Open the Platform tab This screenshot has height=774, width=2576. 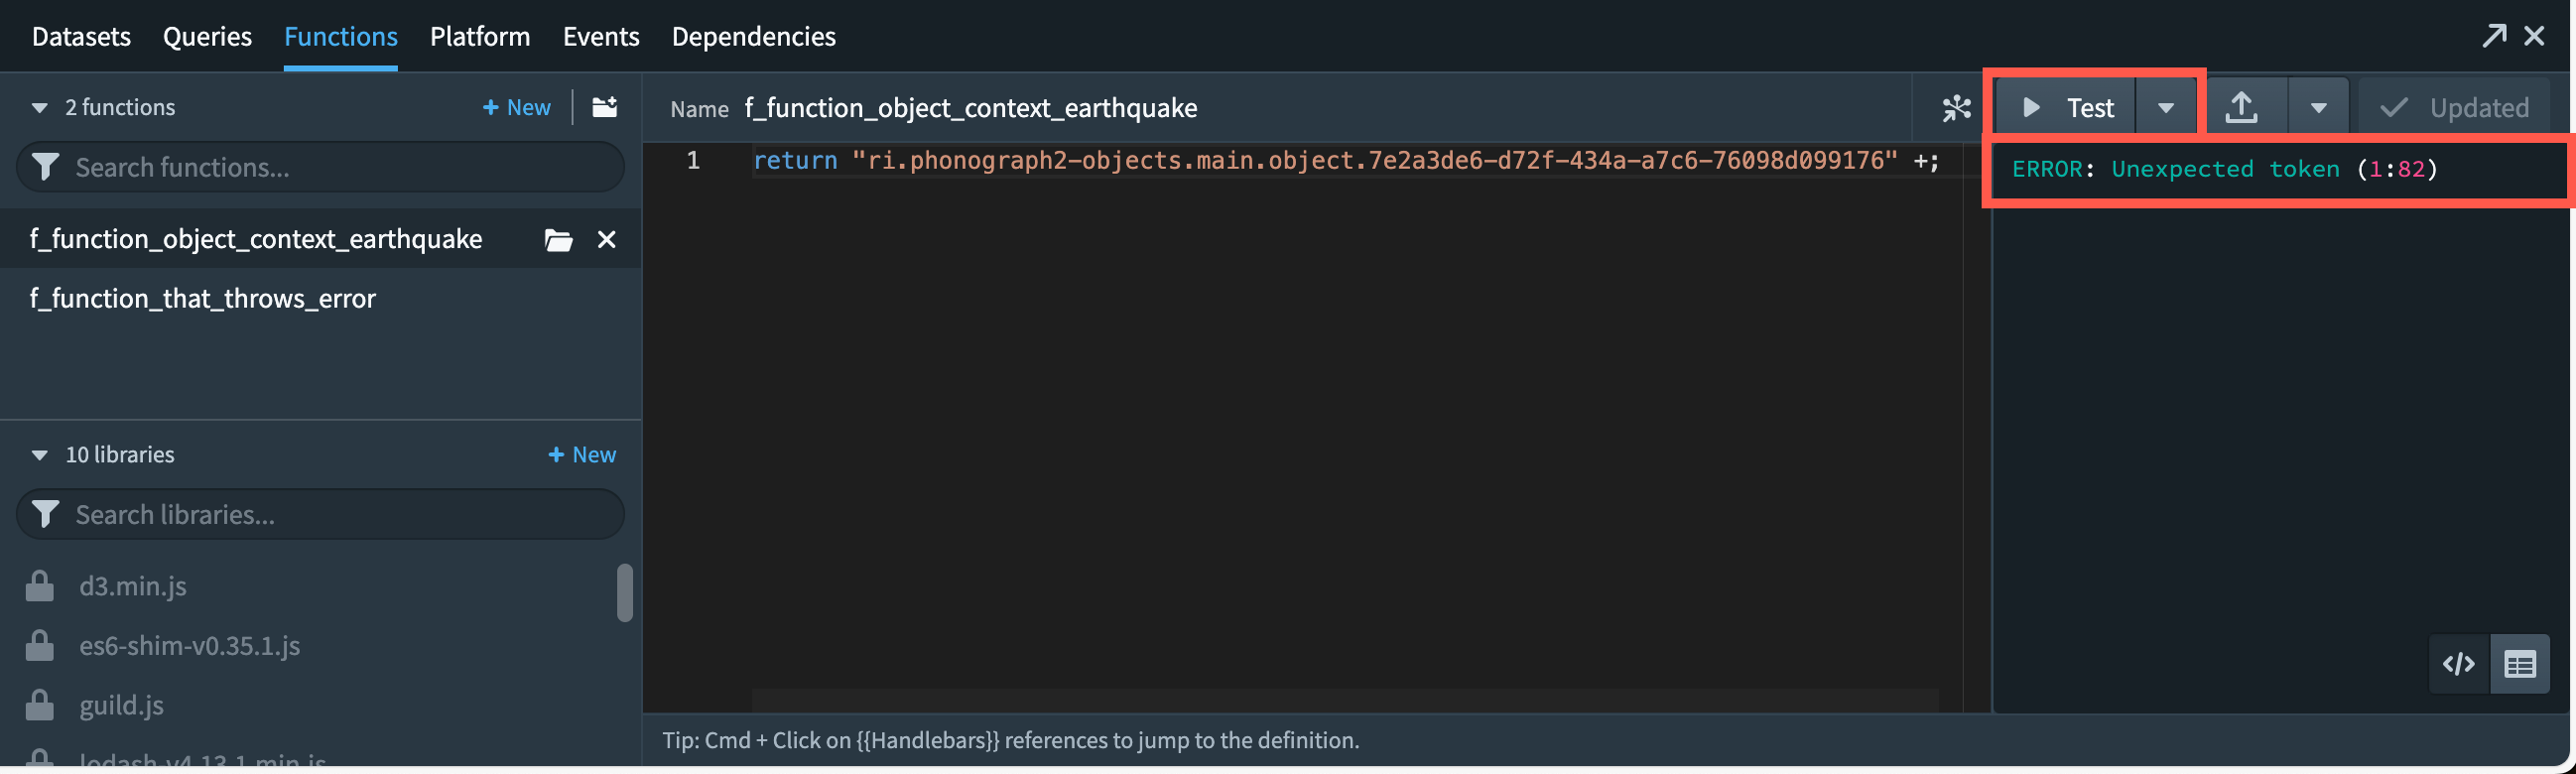point(480,36)
